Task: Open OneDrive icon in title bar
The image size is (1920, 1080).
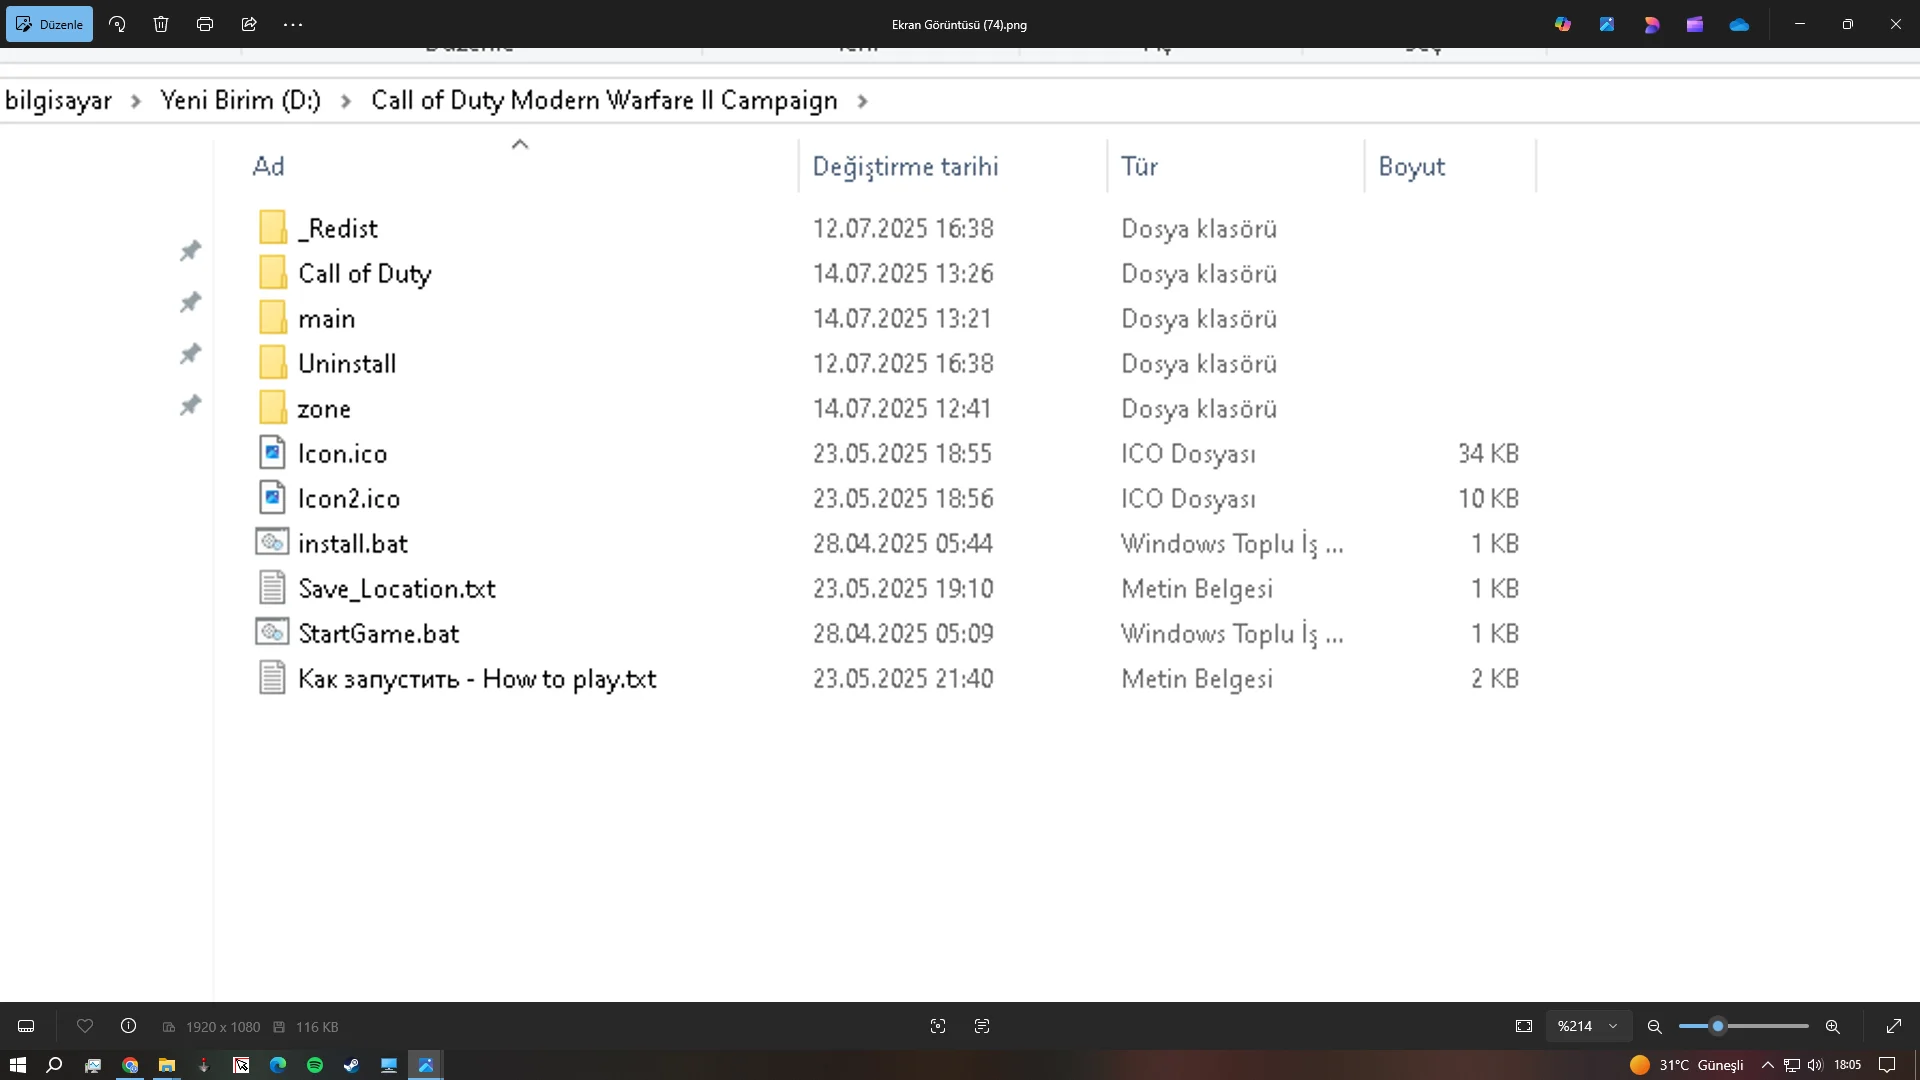Action: pyautogui.click(x=1739, y=24)
